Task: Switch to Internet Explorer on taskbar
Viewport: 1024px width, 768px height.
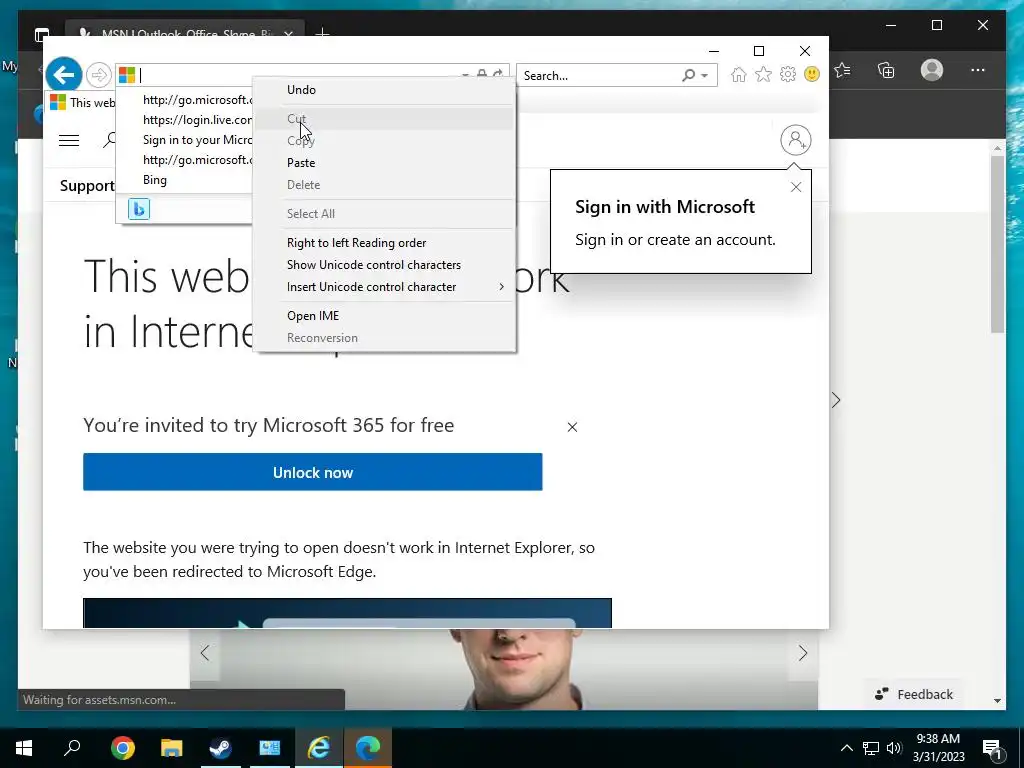Action: point(319,748)
